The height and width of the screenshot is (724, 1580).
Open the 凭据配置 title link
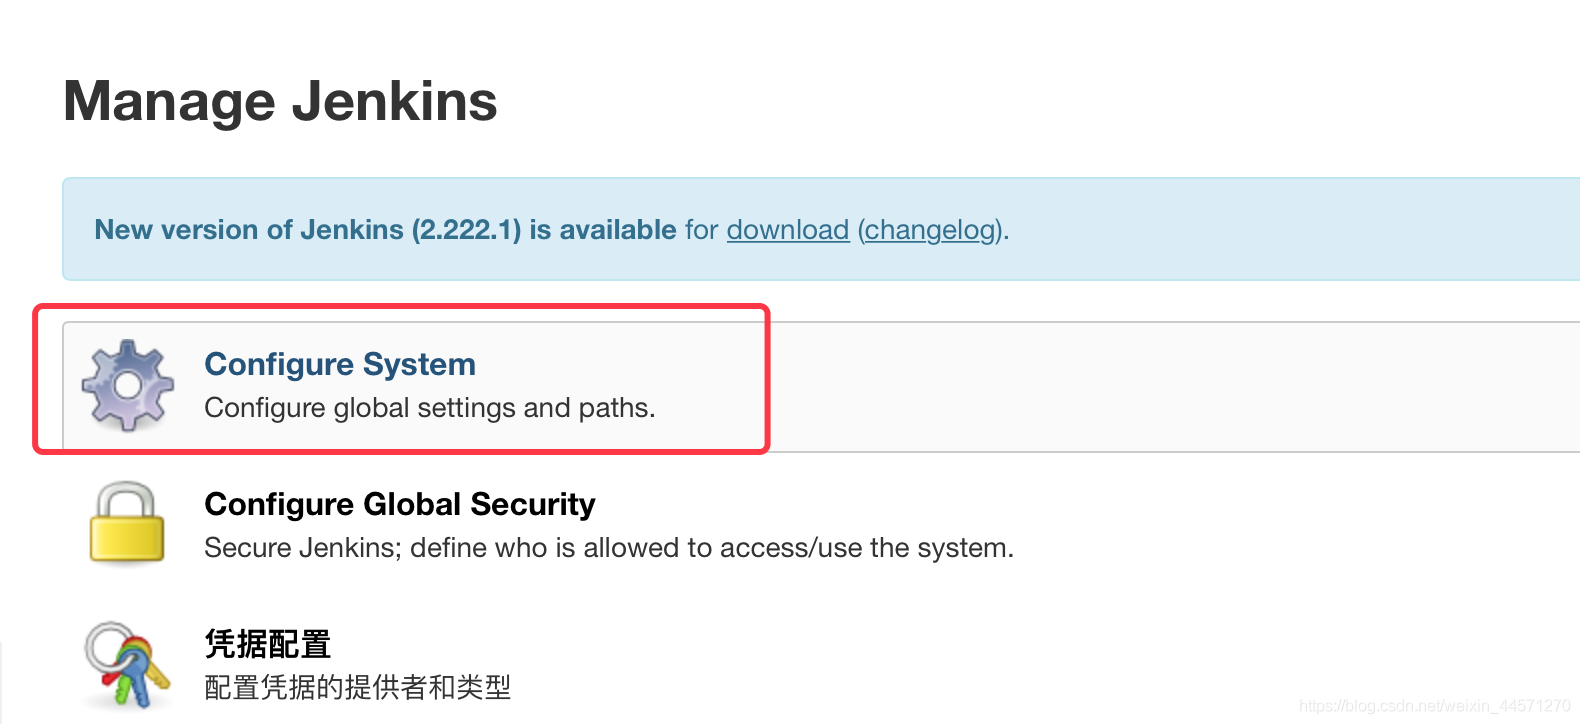pyautogui.click(x=268, y=644)
